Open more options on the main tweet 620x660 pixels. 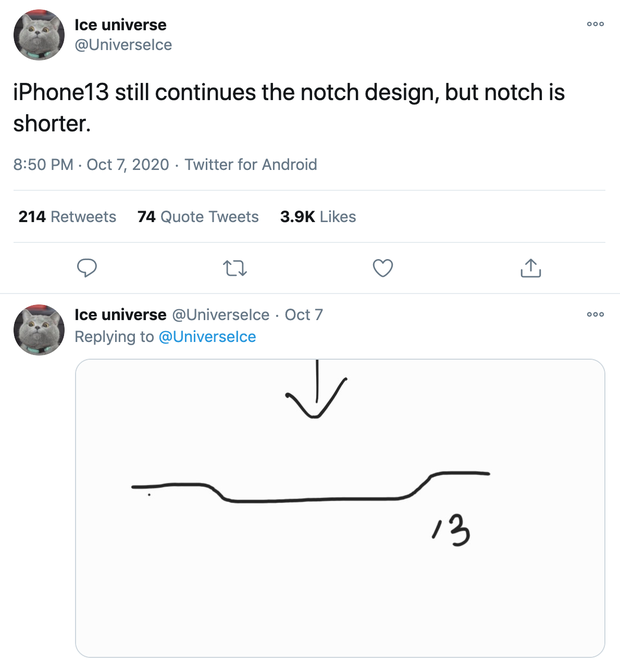596,25
